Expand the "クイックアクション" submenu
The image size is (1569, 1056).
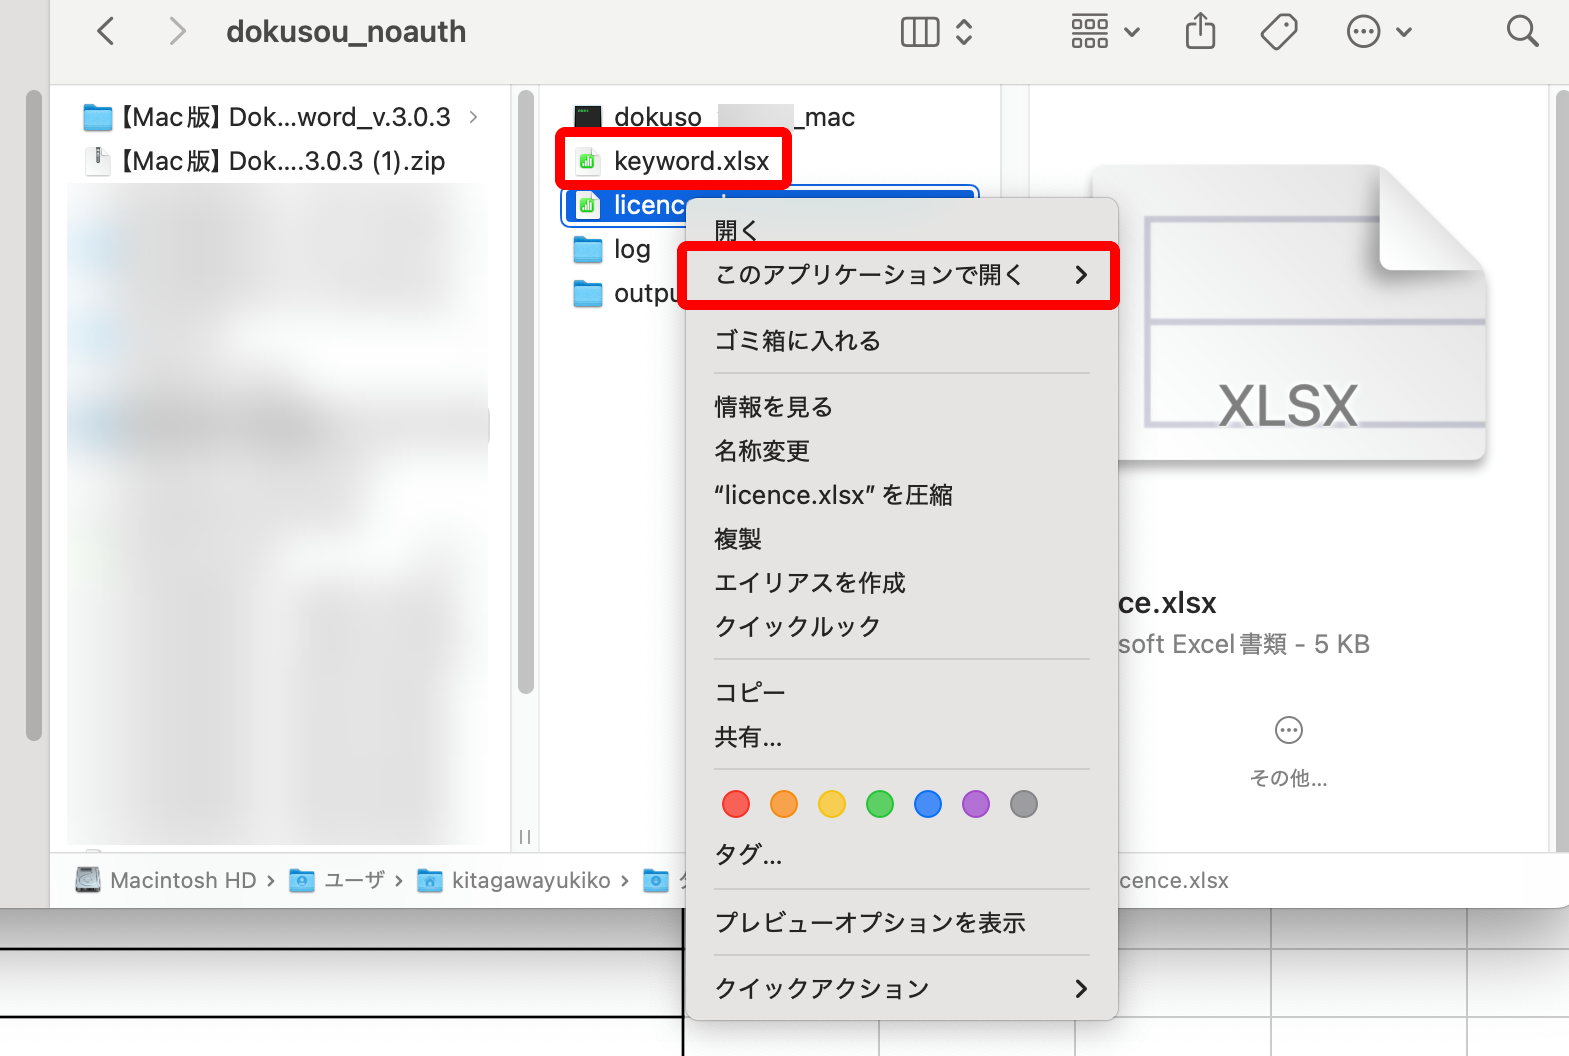[x=900, y=989]
